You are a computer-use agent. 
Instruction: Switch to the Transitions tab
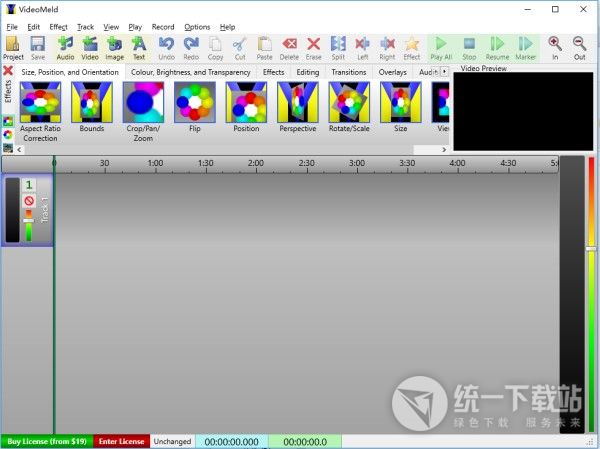pos(349,72)
